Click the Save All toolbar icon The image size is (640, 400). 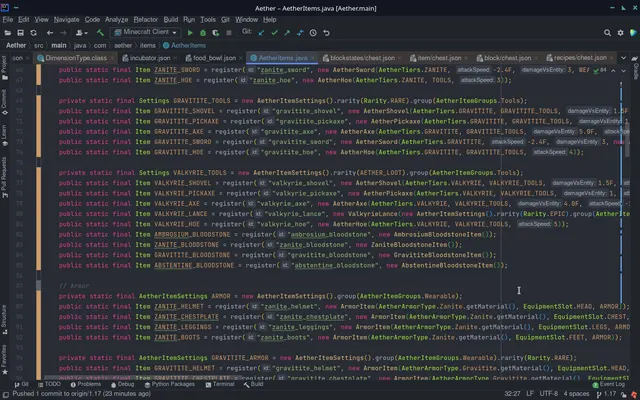pyautogui.click(x=20, y=33)
